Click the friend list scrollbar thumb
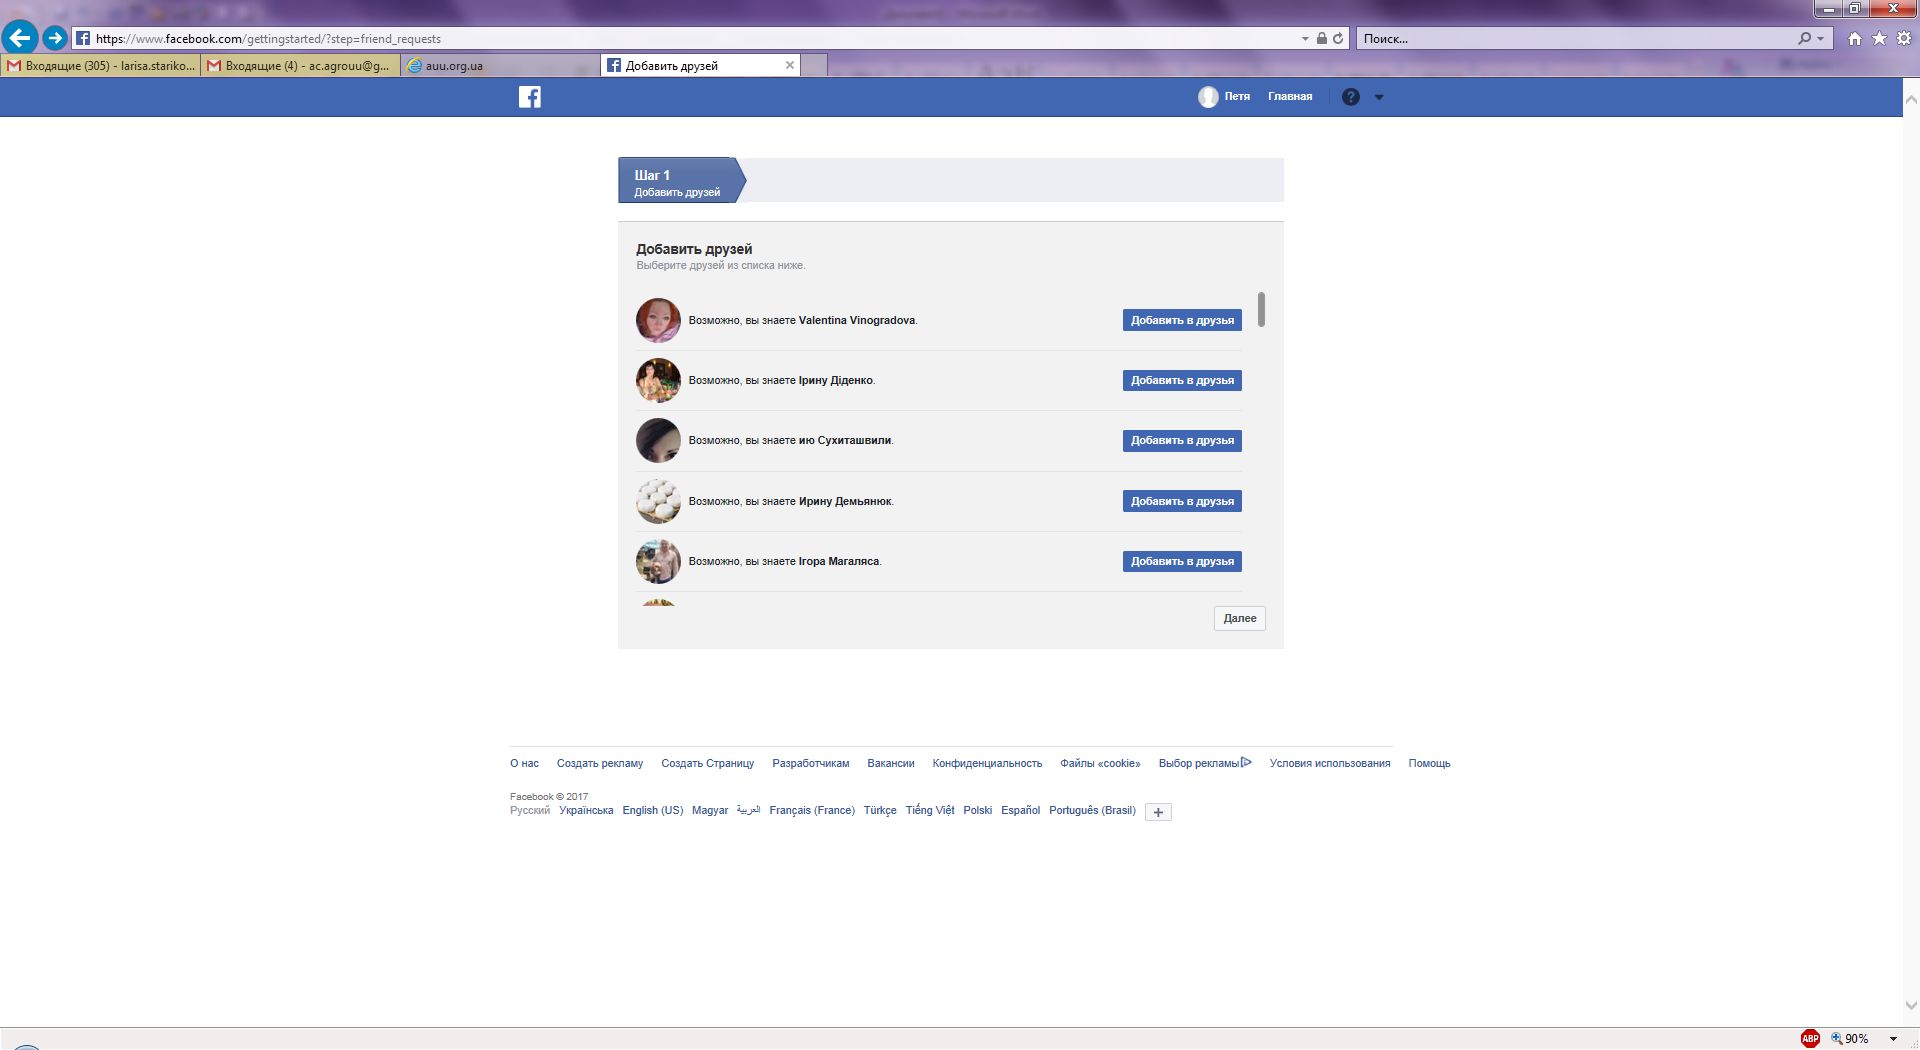Viewport: 1920px width, 1050px height. click(x=1262, y=309)
